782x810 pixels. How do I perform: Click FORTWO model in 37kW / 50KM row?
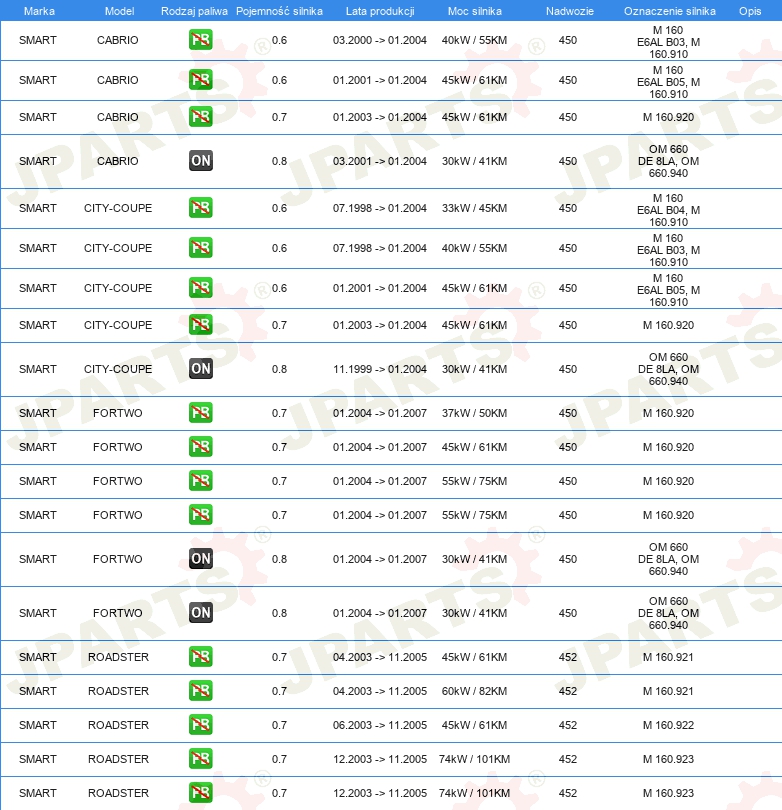tap(118, 413)
